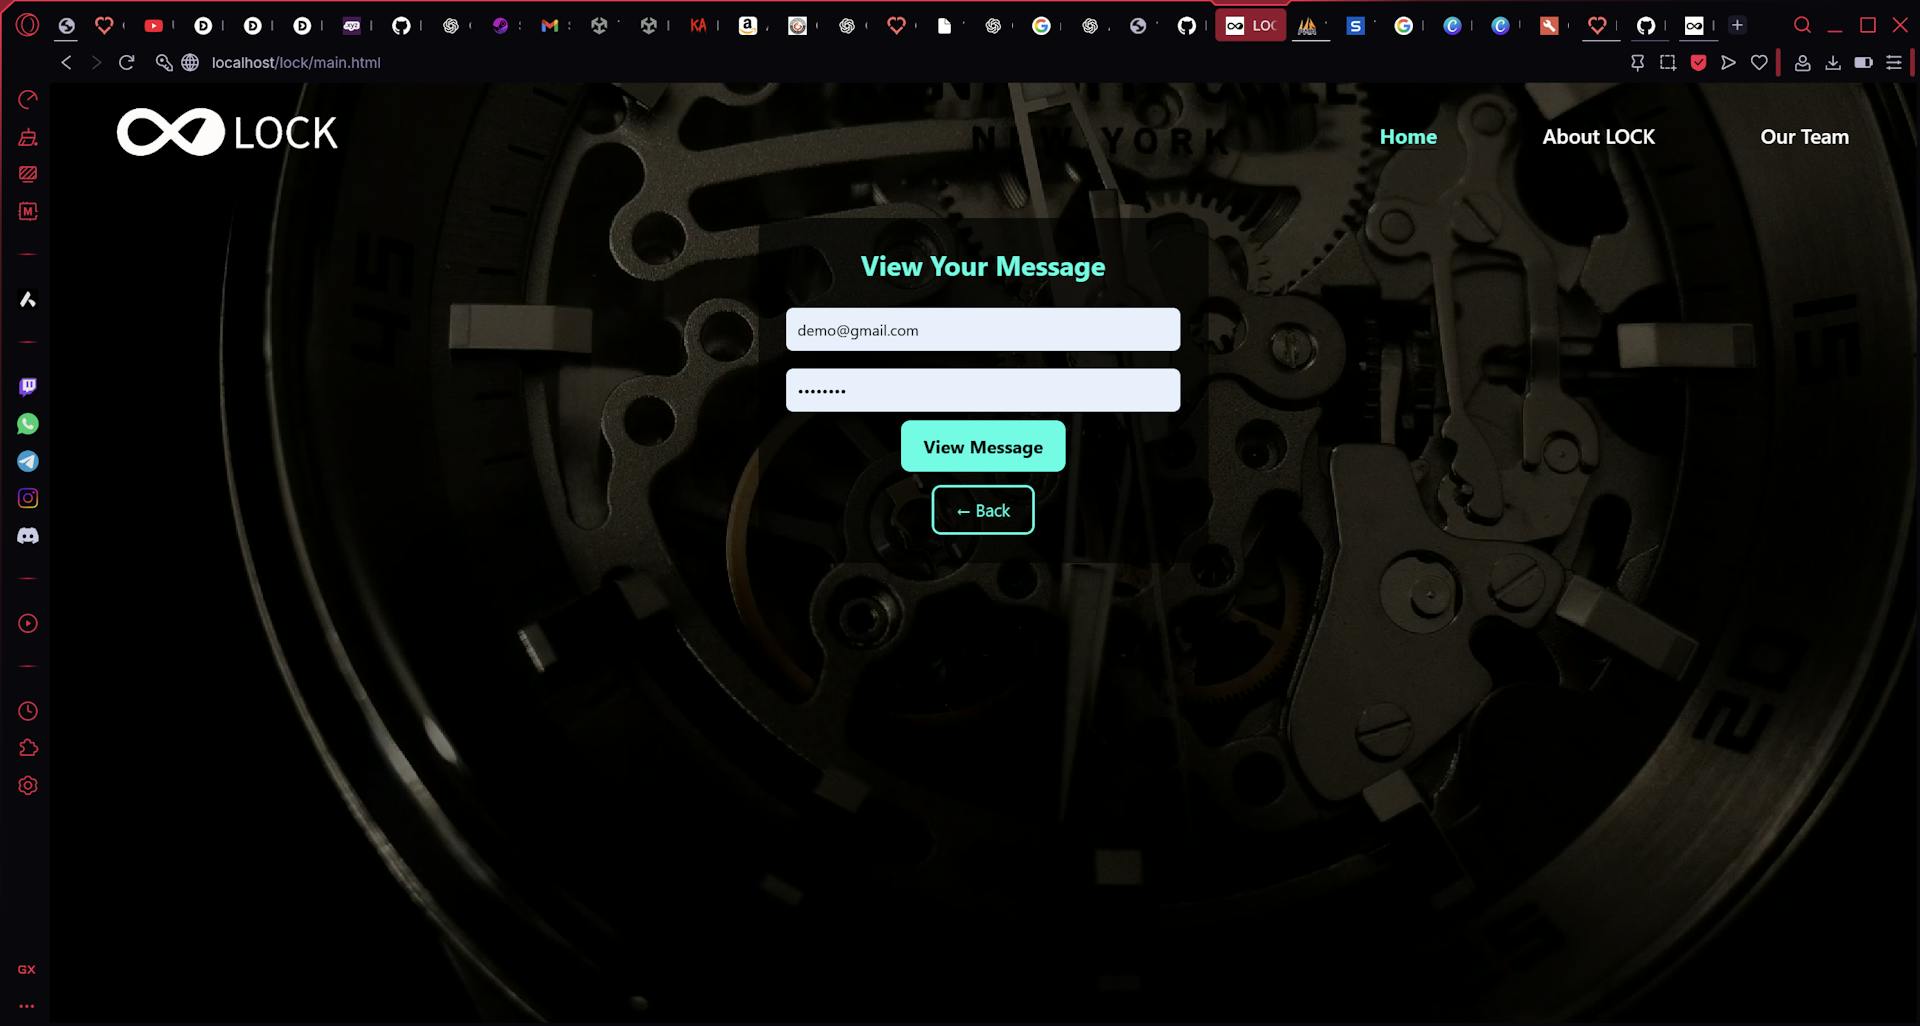Click the password key icon in address bar

click(164, 62)
